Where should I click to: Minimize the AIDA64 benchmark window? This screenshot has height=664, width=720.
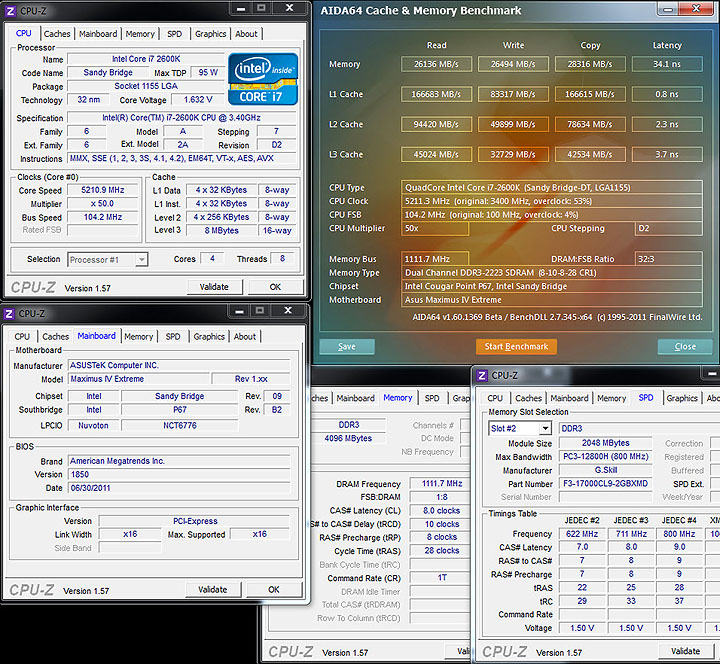click(x=668, y=8)
